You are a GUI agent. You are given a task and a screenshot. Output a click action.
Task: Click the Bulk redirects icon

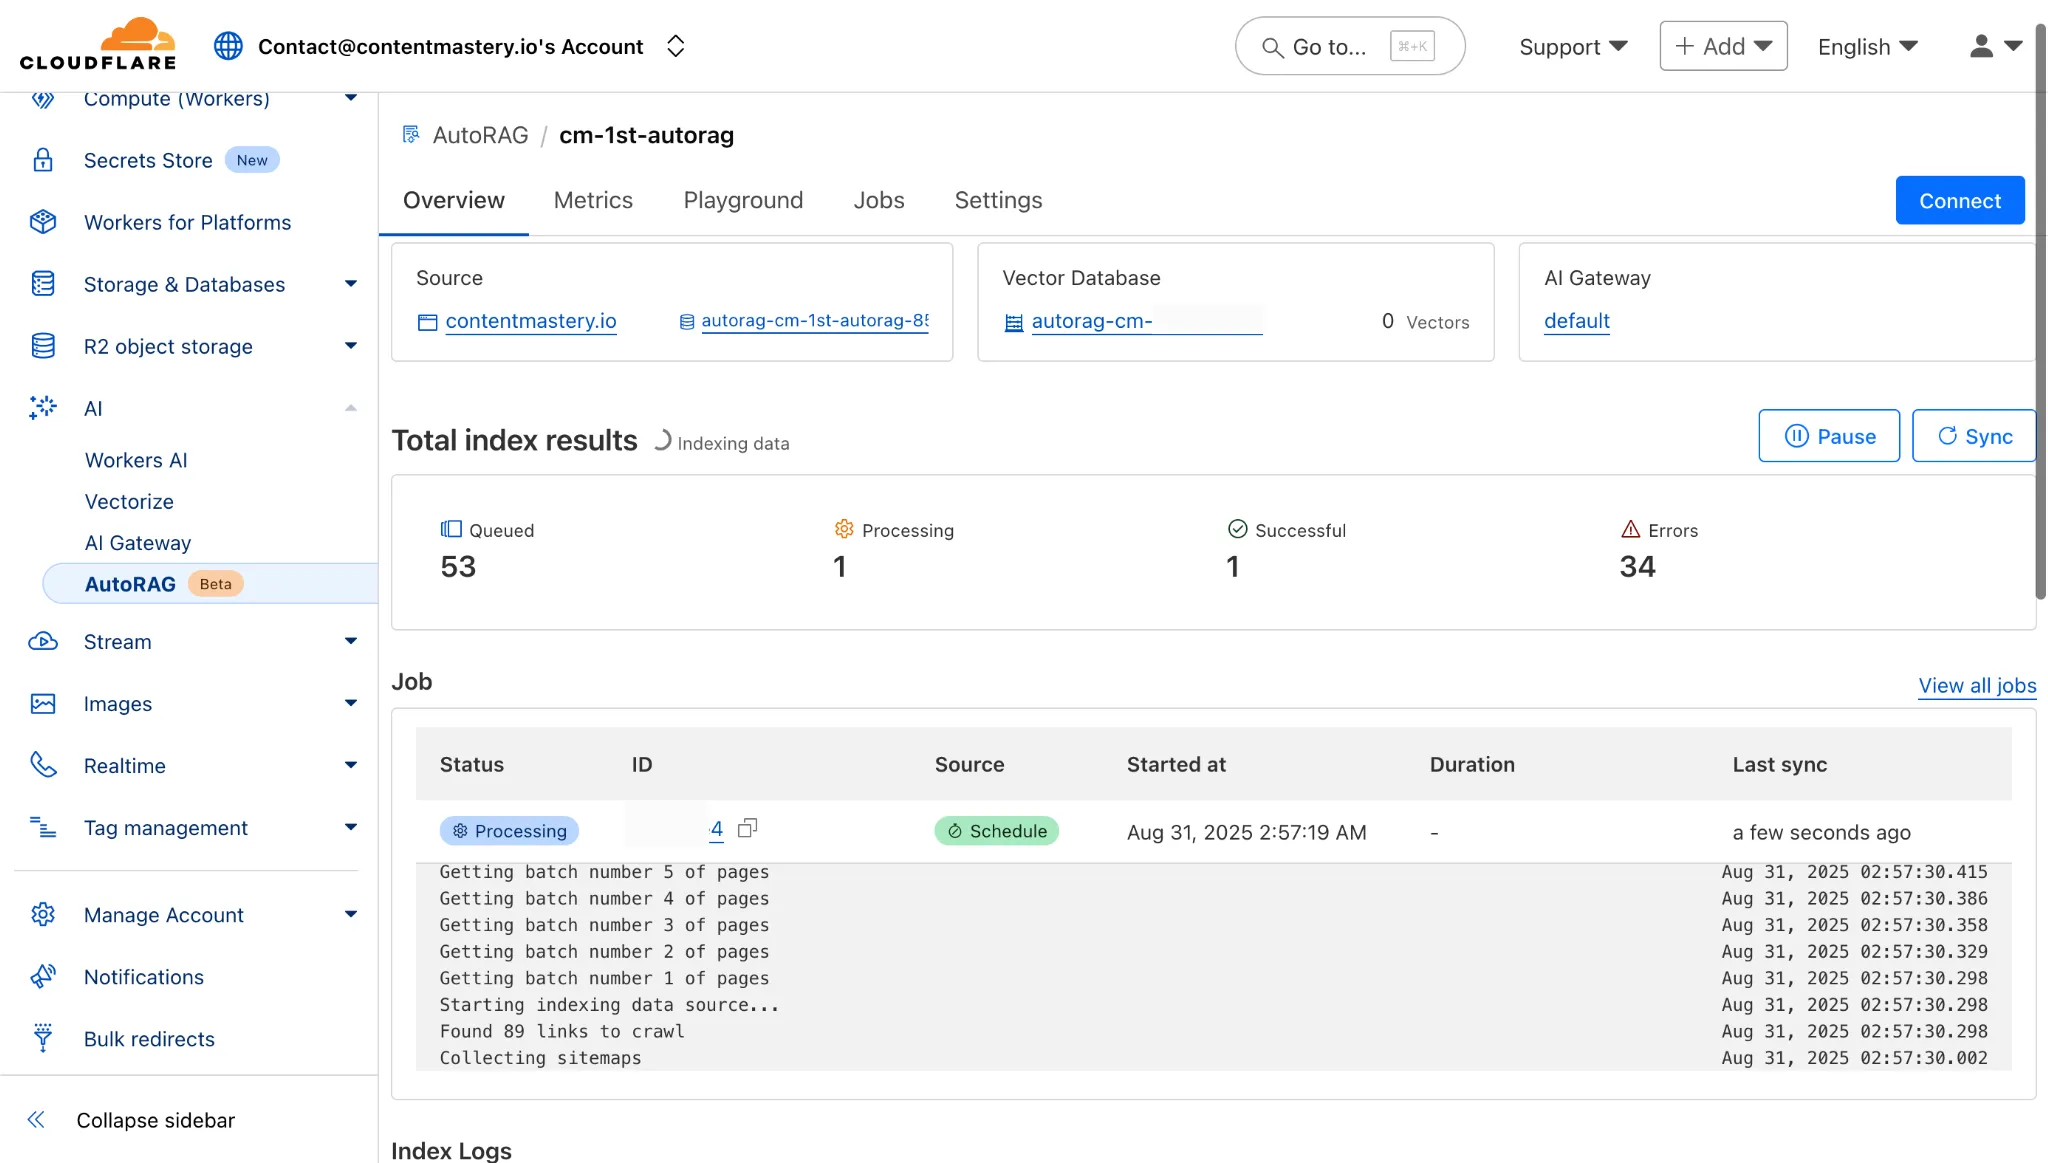(x=43, y=1038)
